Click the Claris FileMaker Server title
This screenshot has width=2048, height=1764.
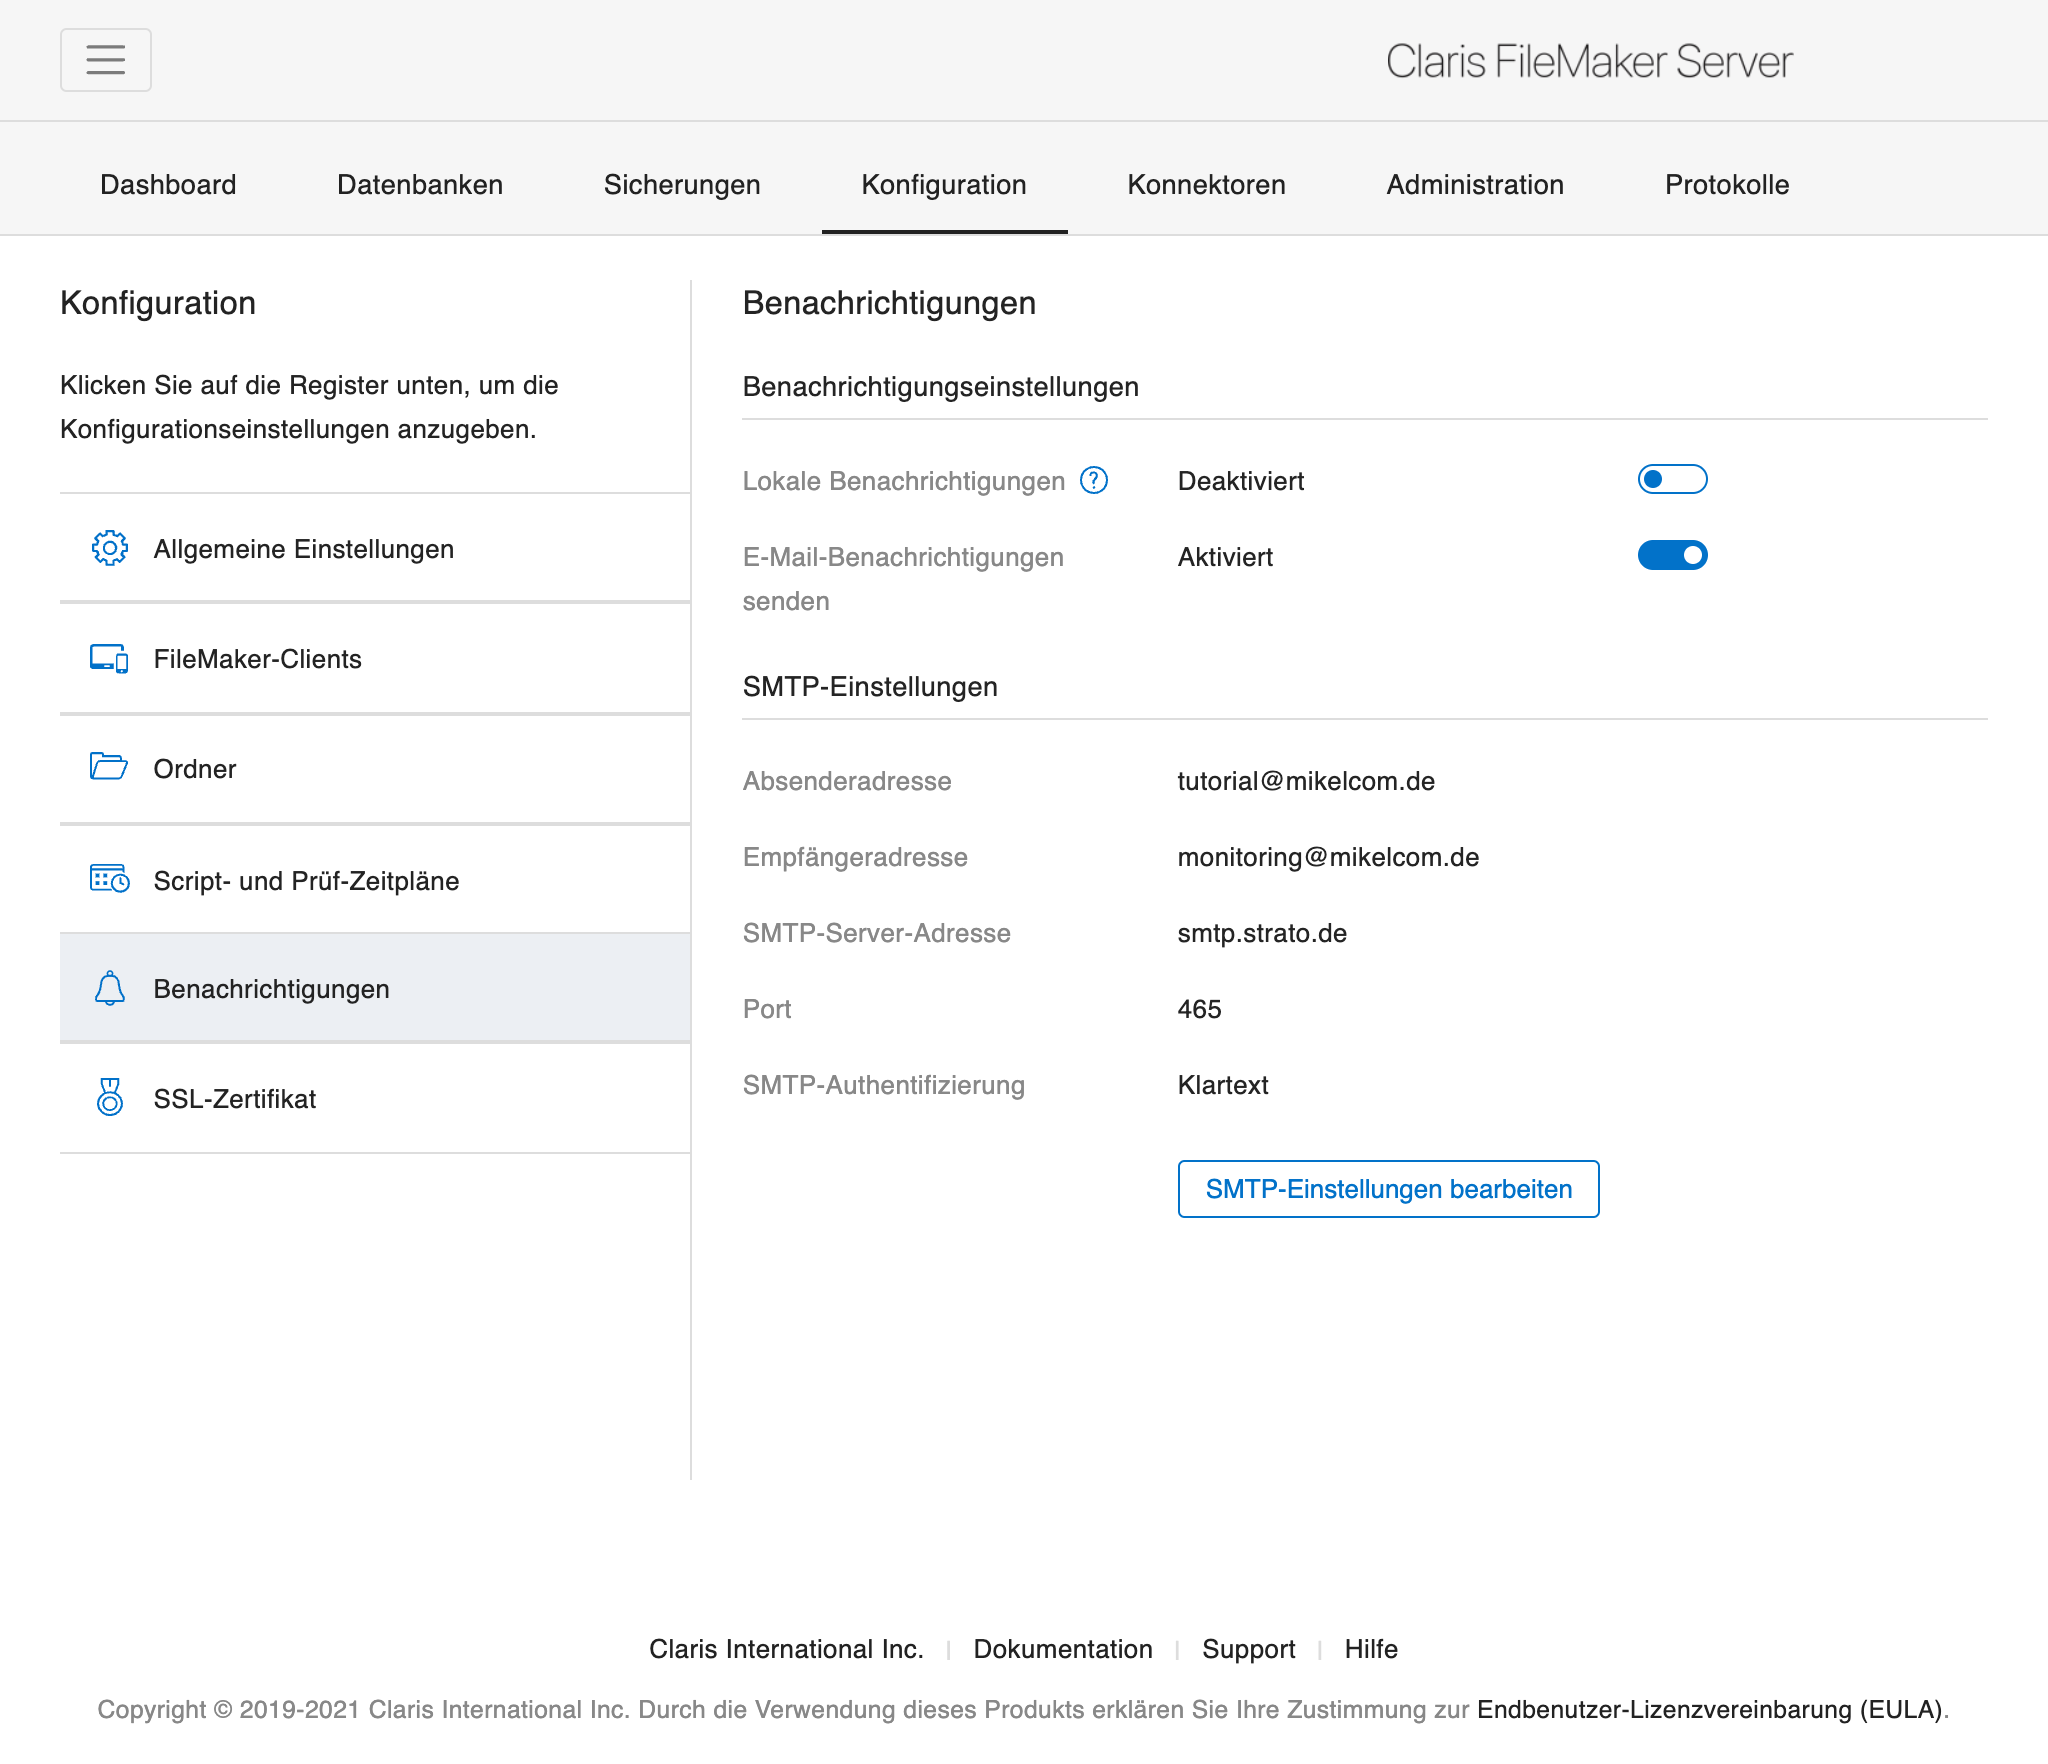tap(1589, 61)
